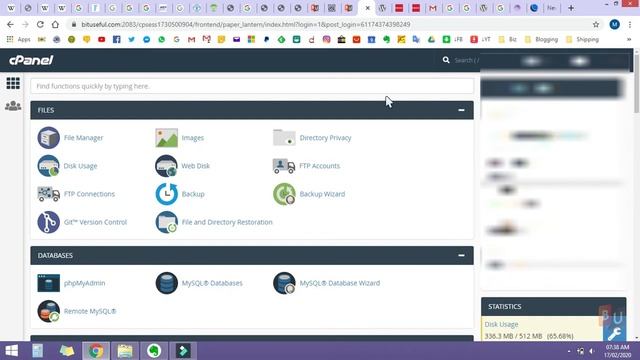This screenshot has width=640, height=360.
Task: Close the active browser tab
Action: pos(367,8)
